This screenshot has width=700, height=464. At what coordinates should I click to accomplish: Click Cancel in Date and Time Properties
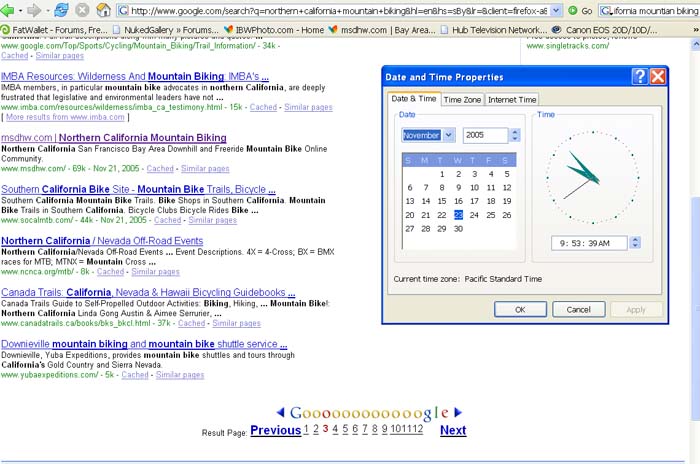tap(579, 309)
